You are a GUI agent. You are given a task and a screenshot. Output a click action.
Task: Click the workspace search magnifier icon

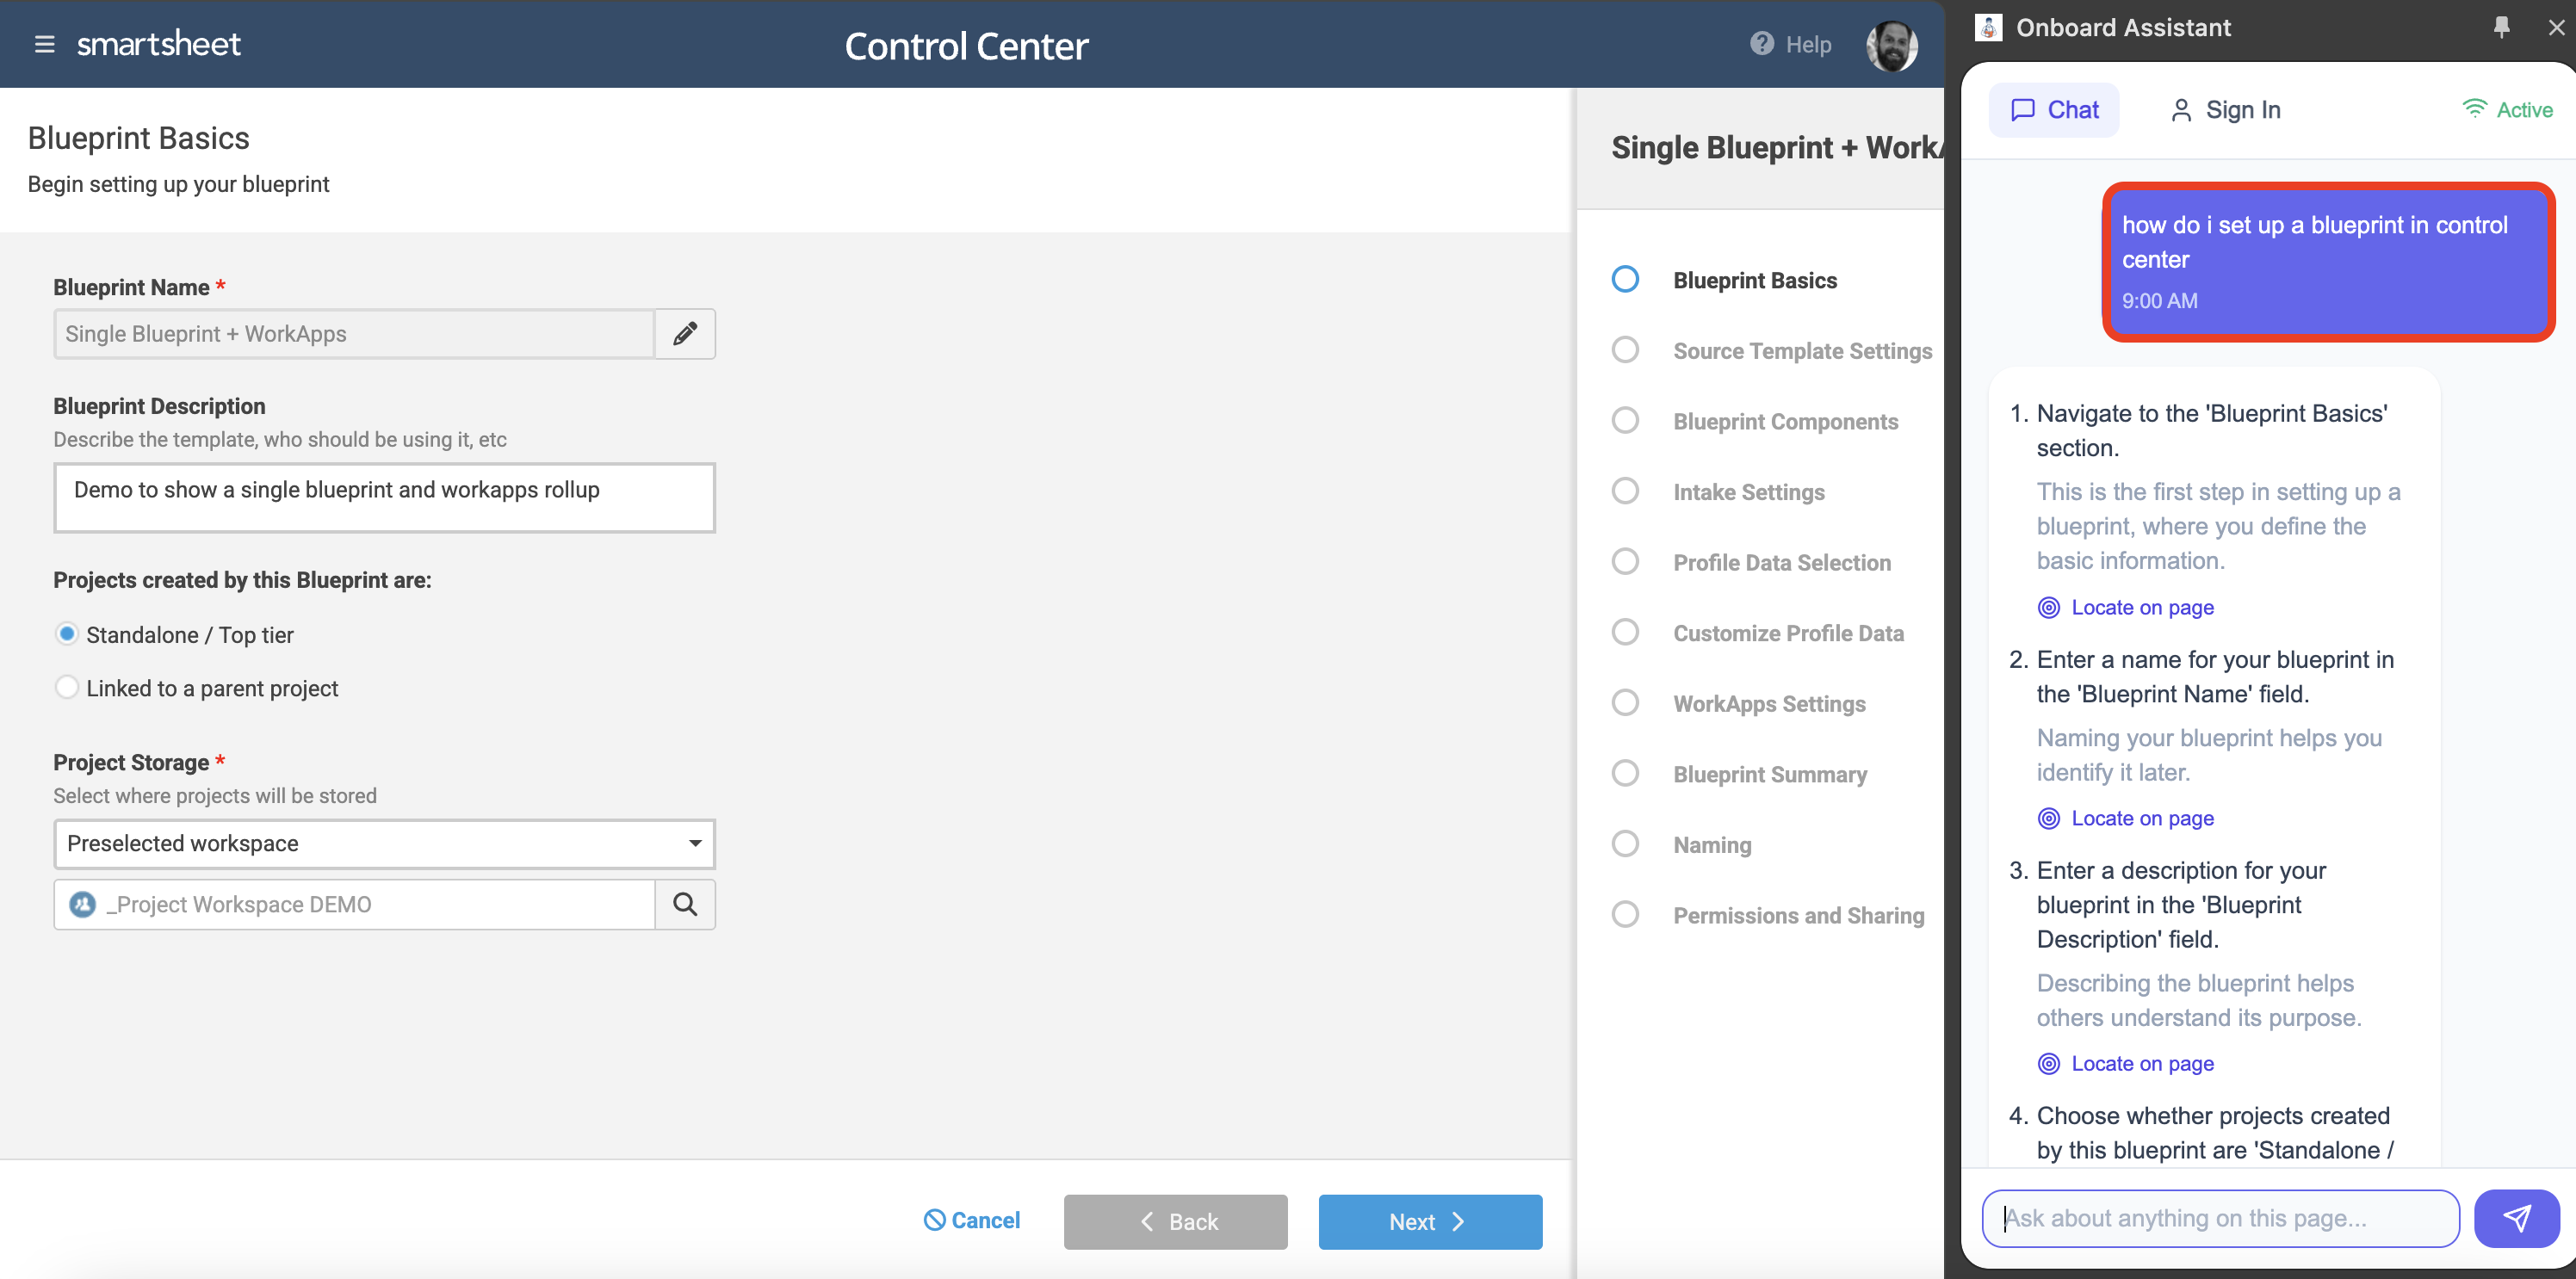click(x=685, y=904)
